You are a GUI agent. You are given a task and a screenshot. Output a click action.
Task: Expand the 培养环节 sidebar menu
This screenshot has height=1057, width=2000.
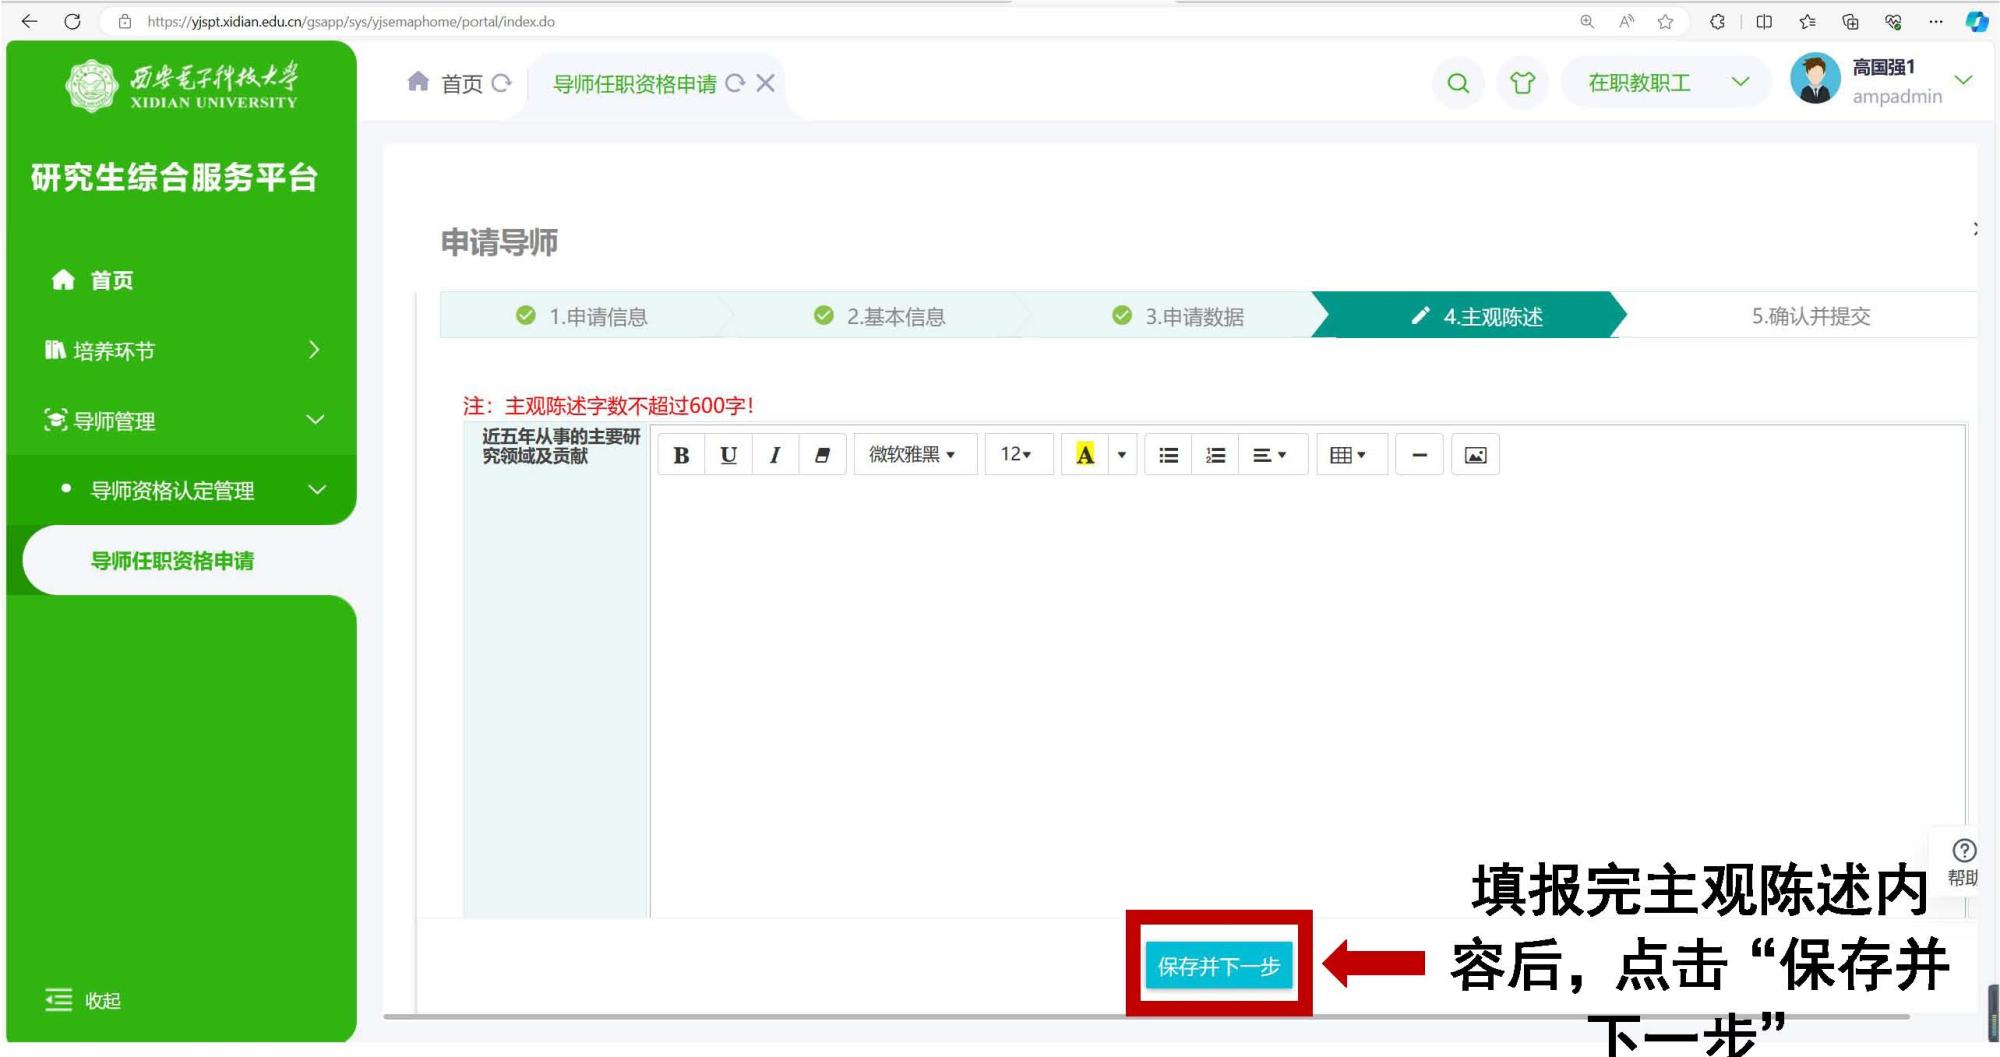(181, 350)
